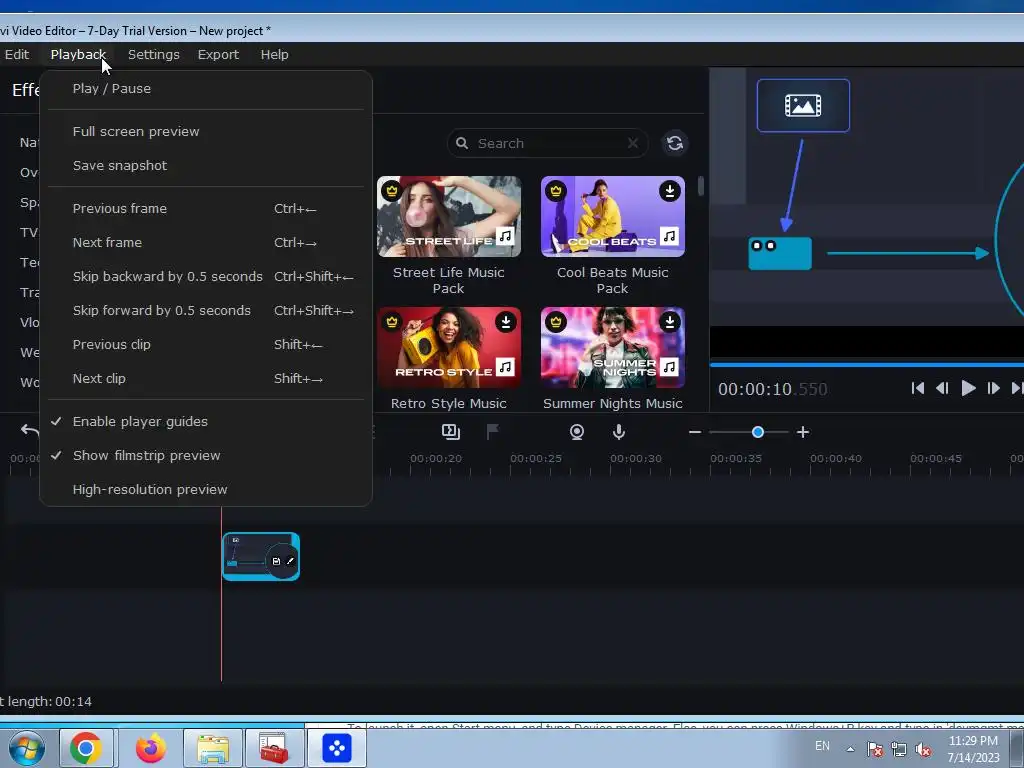Click music note icon on Street Life pack
This screenshot has height=768, width=1024.
coord(505,236)
